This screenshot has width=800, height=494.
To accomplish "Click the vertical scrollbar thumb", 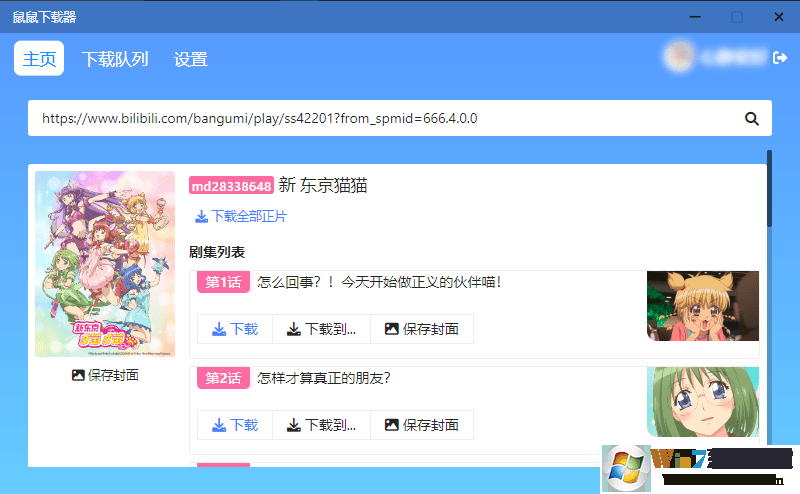I will 769,188.
